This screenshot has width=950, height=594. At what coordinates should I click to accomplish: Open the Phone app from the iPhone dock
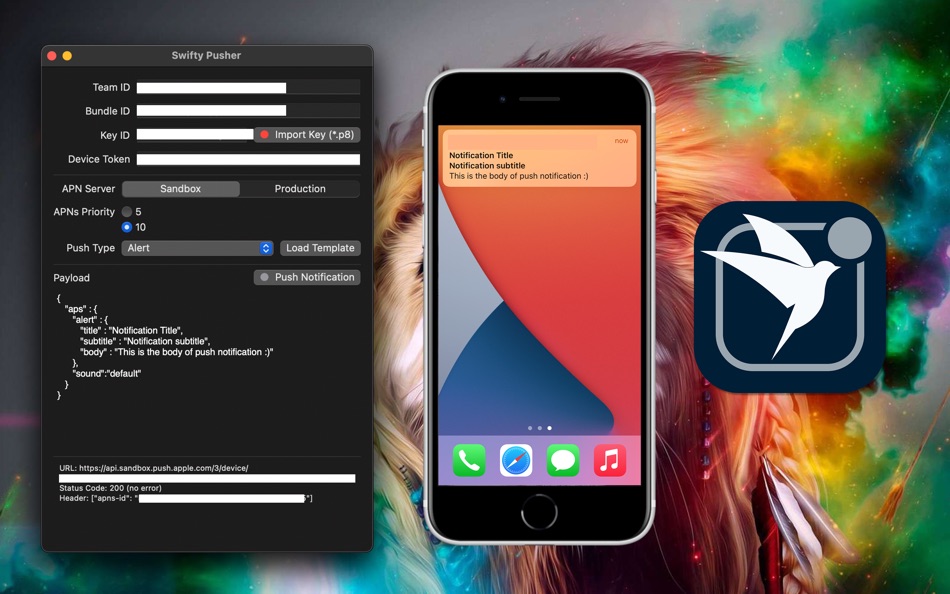tap(469, 461)
